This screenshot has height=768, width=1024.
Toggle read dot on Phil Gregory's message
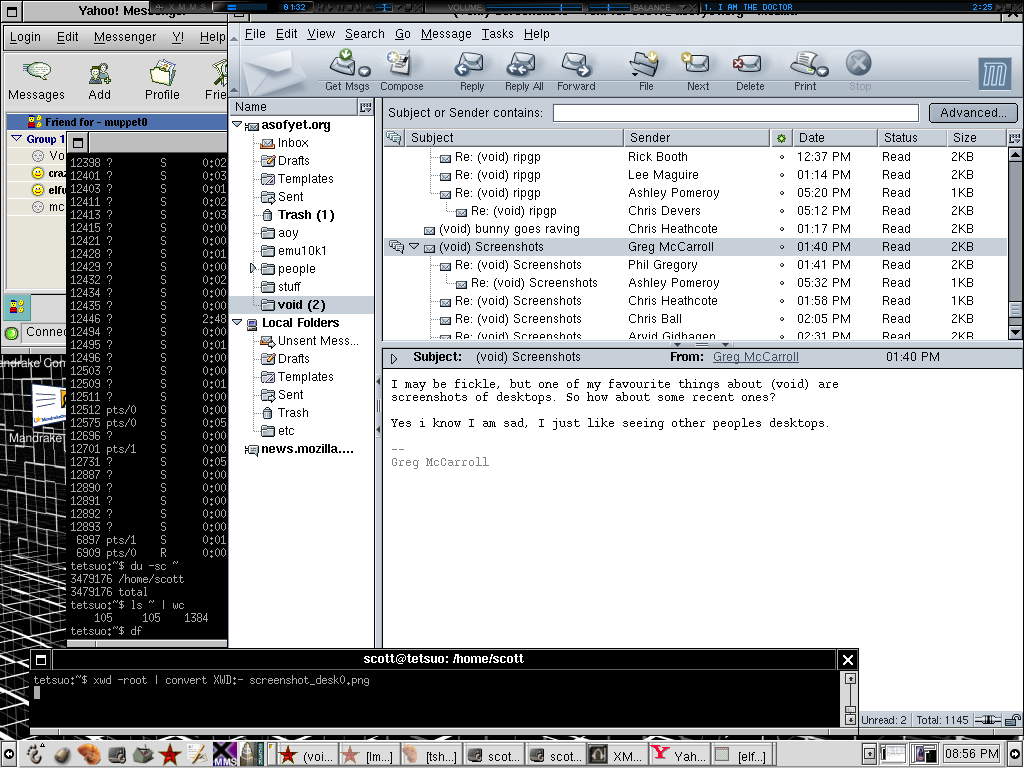[x=781, y=265]
